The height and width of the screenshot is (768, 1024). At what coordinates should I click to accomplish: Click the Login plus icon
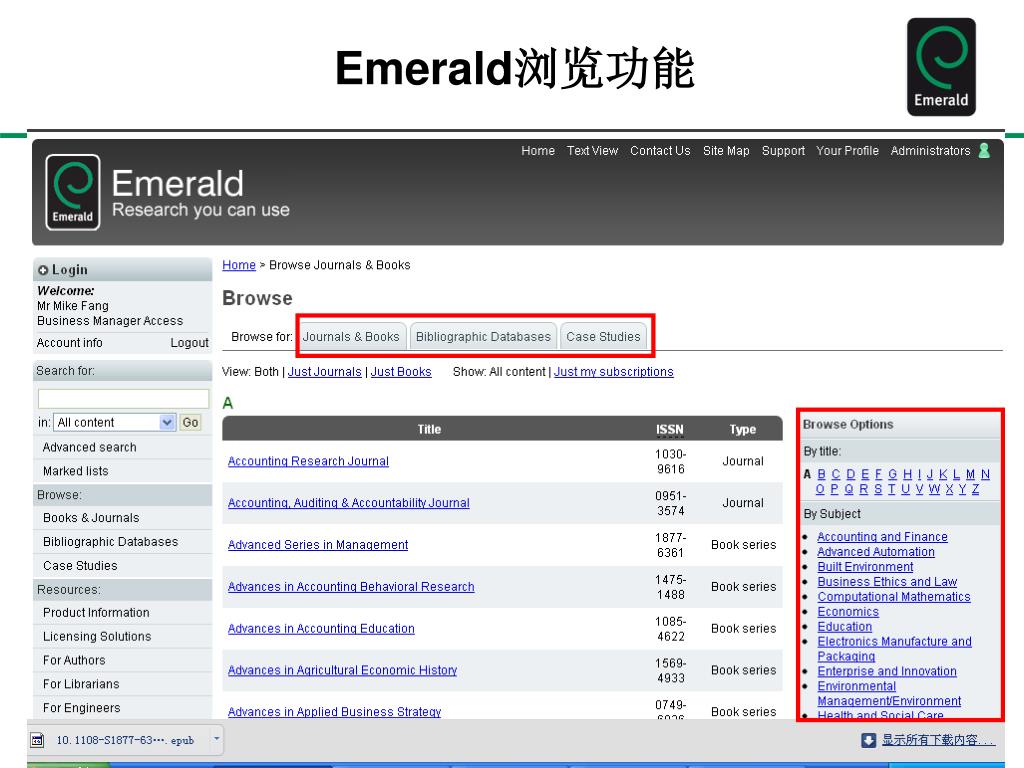[43, 270]
